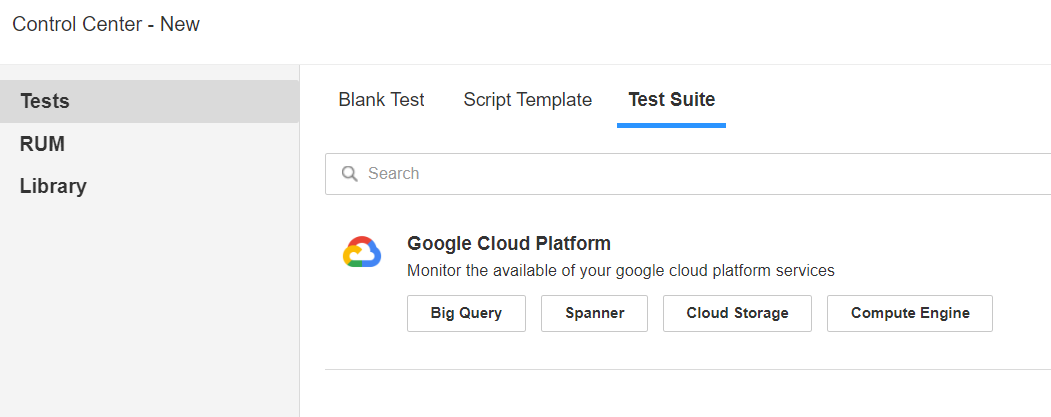Screen dimensions: 1051x417
Task: Click the Google Cloud Platform heading
Action: [509, 243]
